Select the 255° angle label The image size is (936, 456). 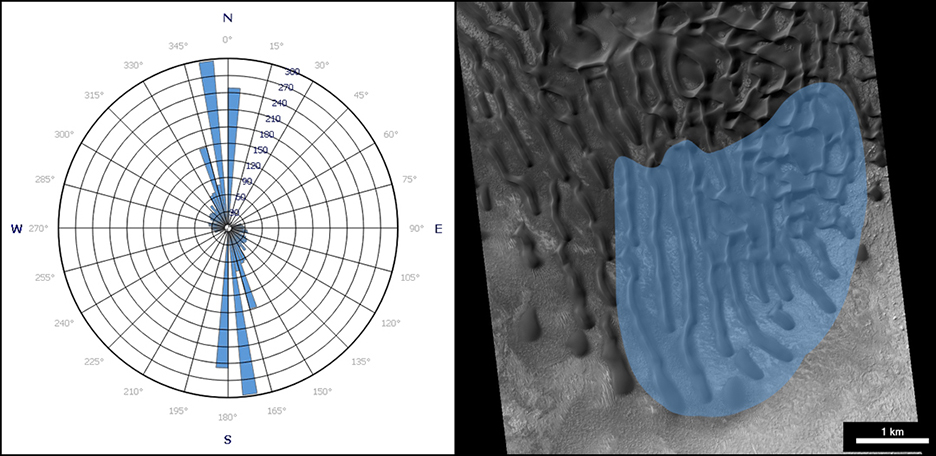tap(44, 278)
